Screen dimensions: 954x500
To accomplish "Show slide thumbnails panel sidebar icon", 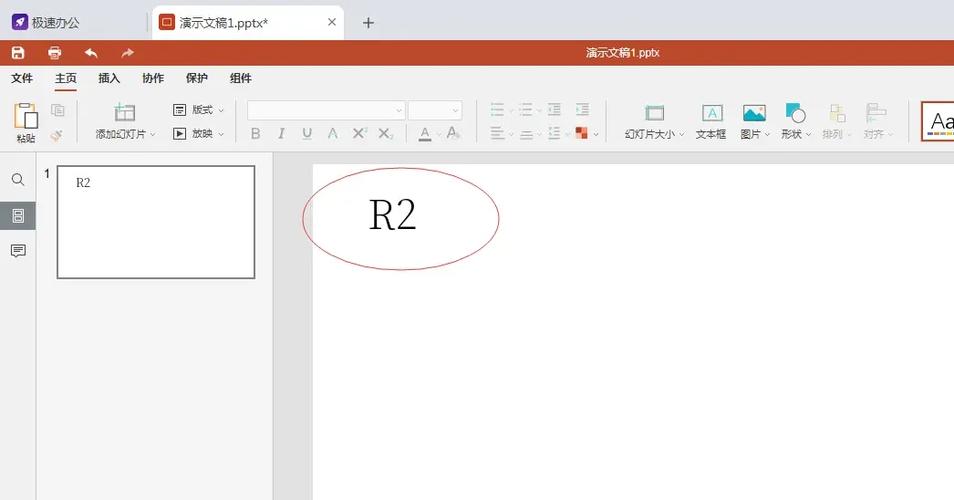I will click(x=18, y=215).
